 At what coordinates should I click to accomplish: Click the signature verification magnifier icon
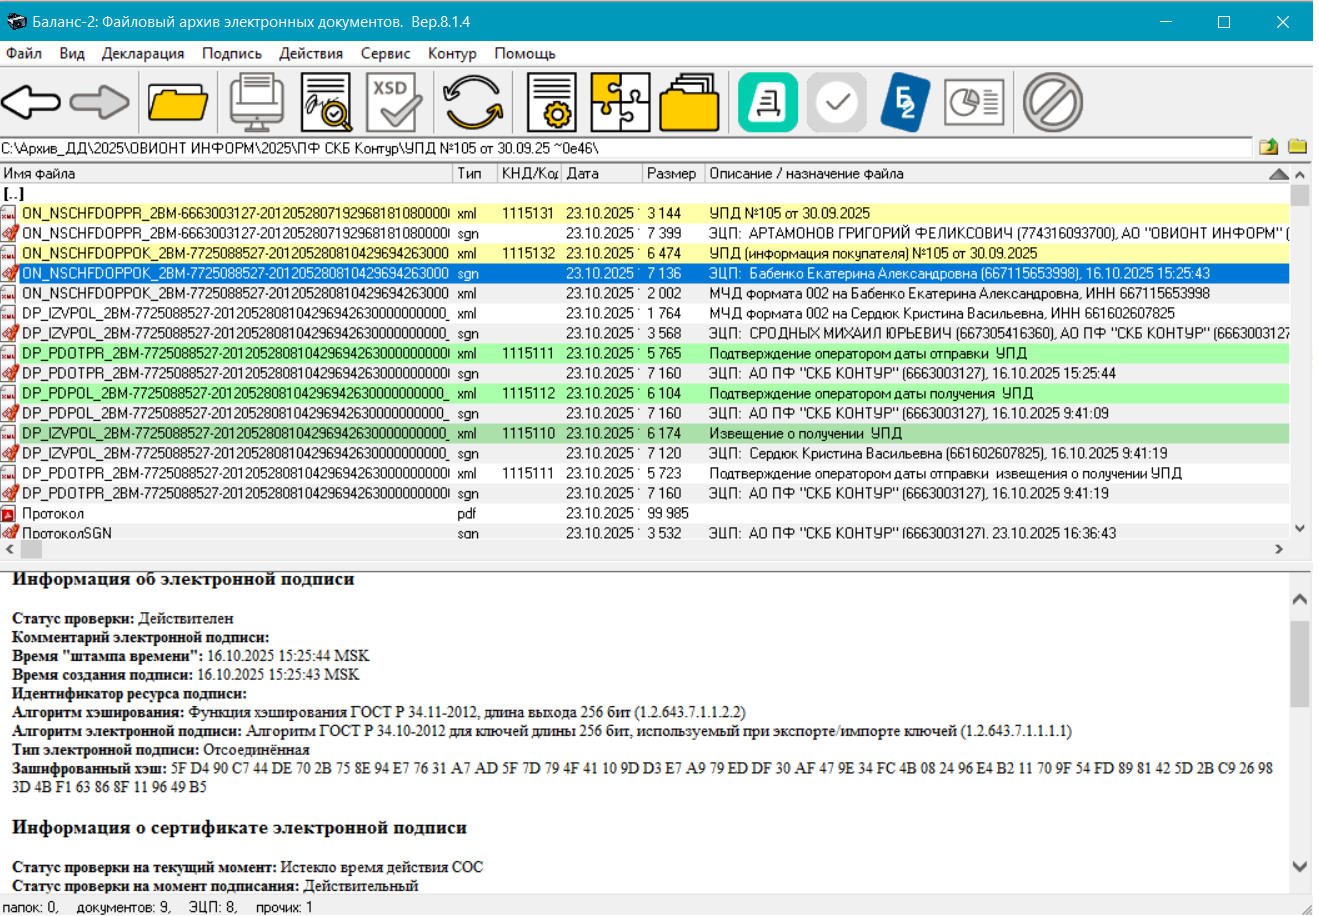pyautogui.click(x=326, y=102)
